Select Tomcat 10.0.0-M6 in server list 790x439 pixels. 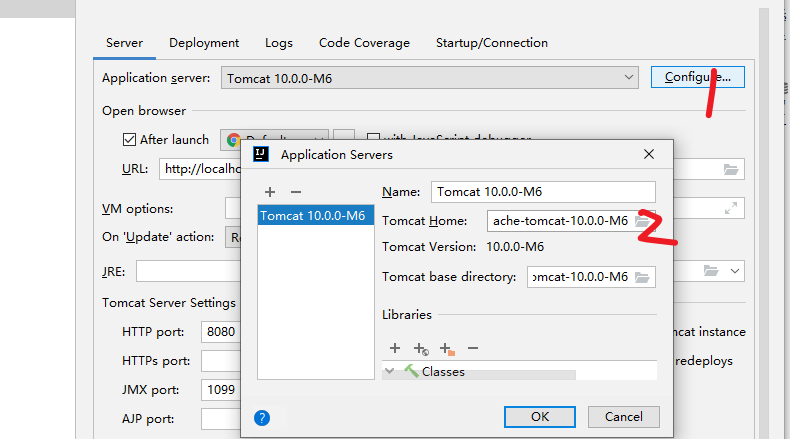pos(315,216)
